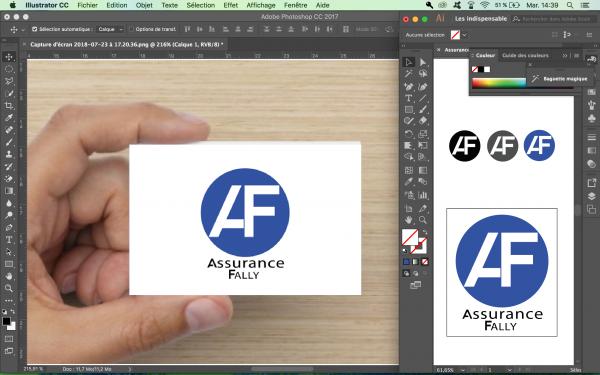Select the Photoshop Crop tool

(x=9, y=106)
